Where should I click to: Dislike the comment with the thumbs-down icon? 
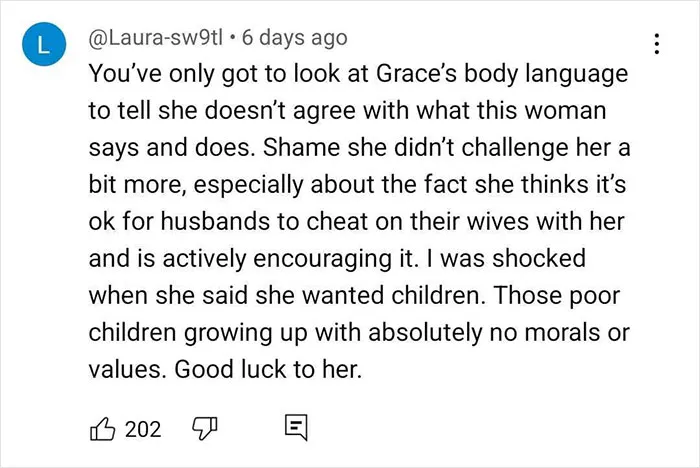pos(205,429)
